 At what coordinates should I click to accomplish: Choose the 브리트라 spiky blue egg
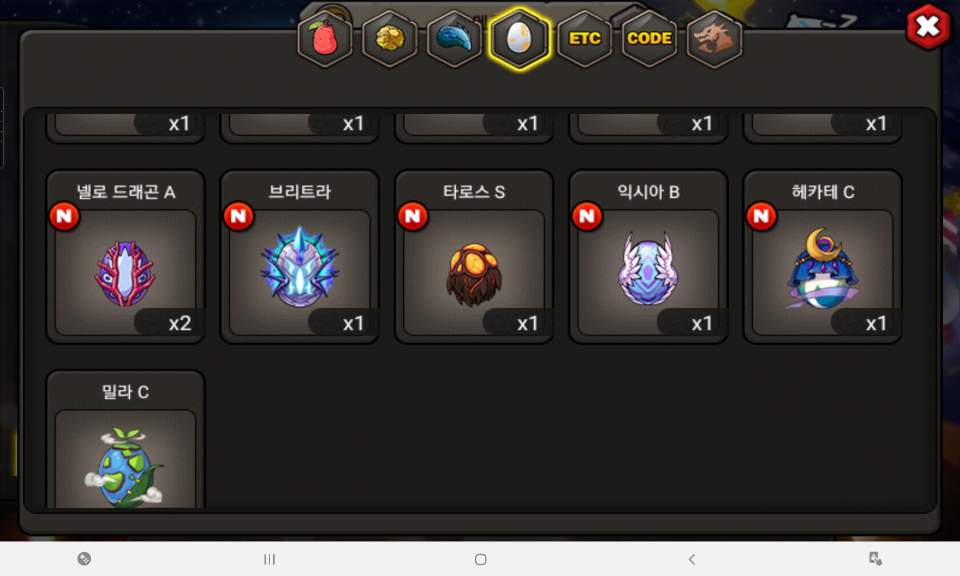point(299,257)
